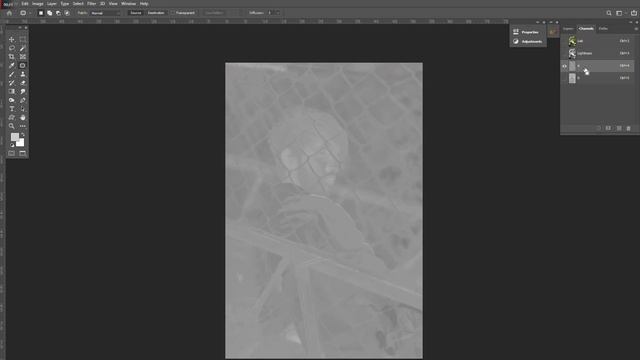Open the Edit menu
Image resolution: width=640 pixels, height=360 pixels.
click(25, 4)
